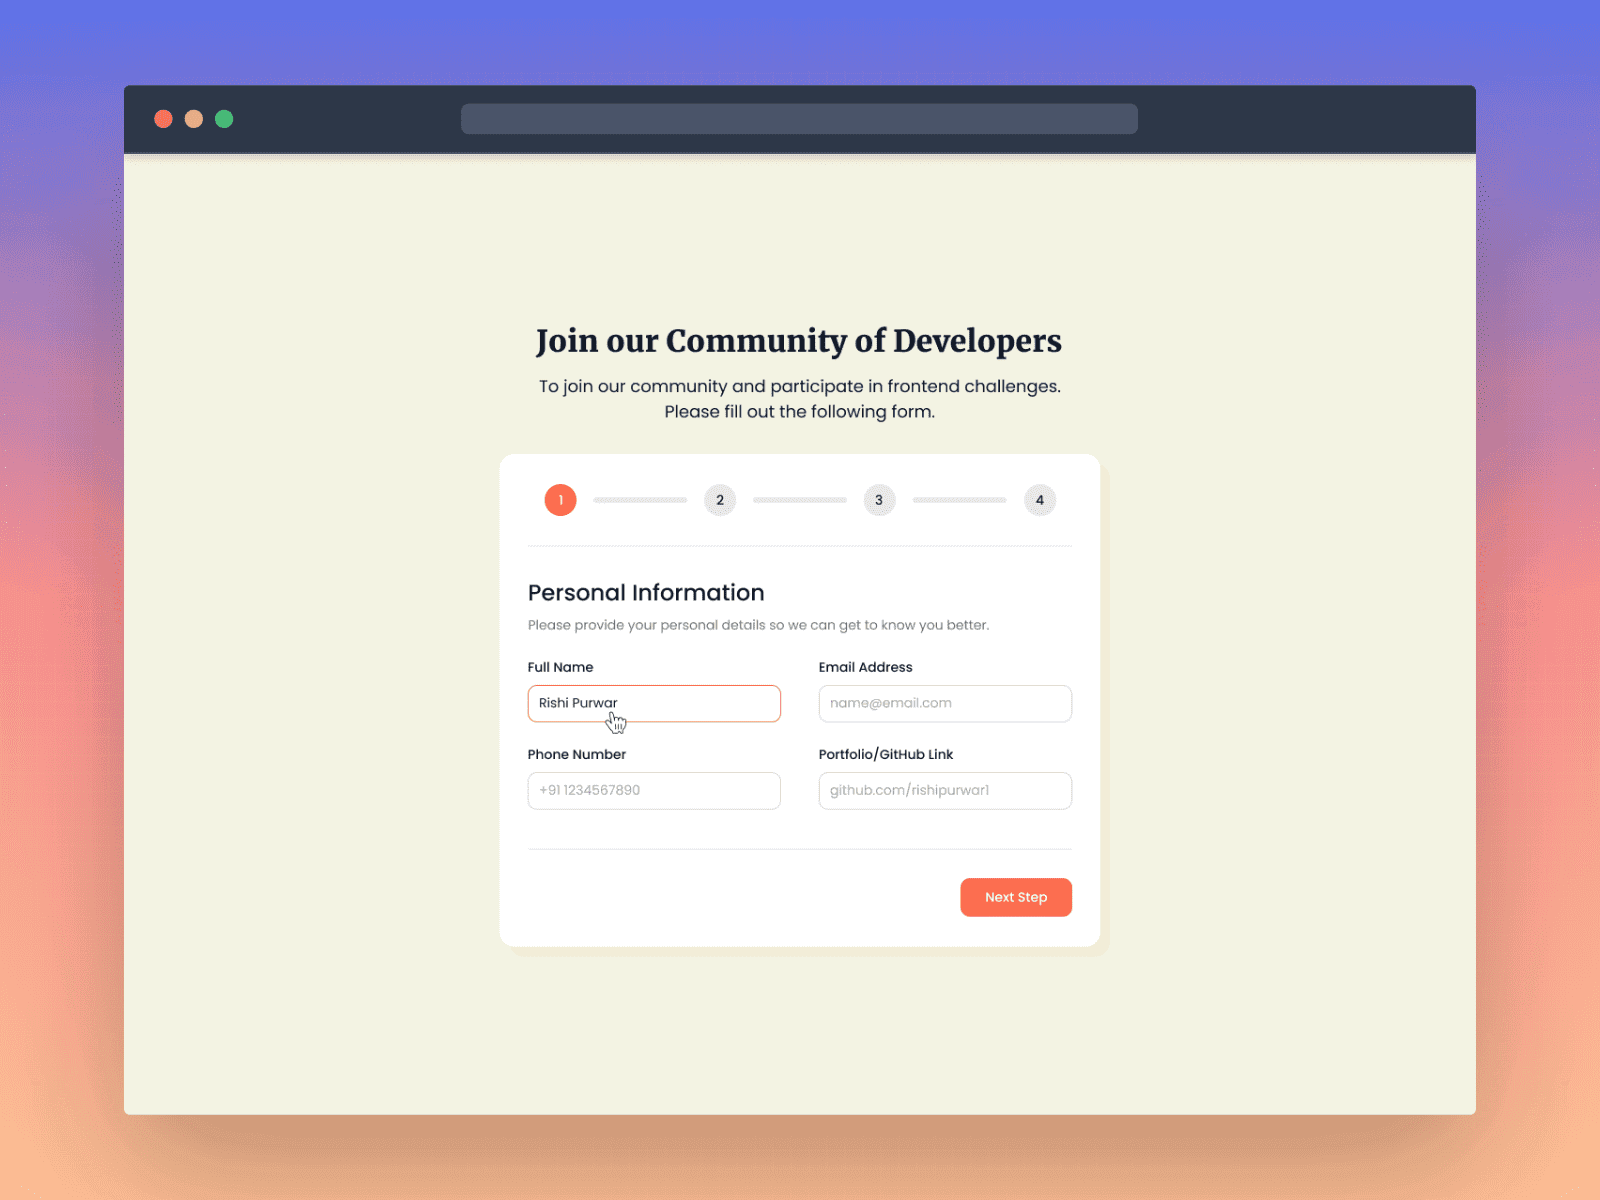The height and width of the screenshot is (1200, 1600).
Task: Click the progress bar between steps 1 and 2
Action: point(640,500)
